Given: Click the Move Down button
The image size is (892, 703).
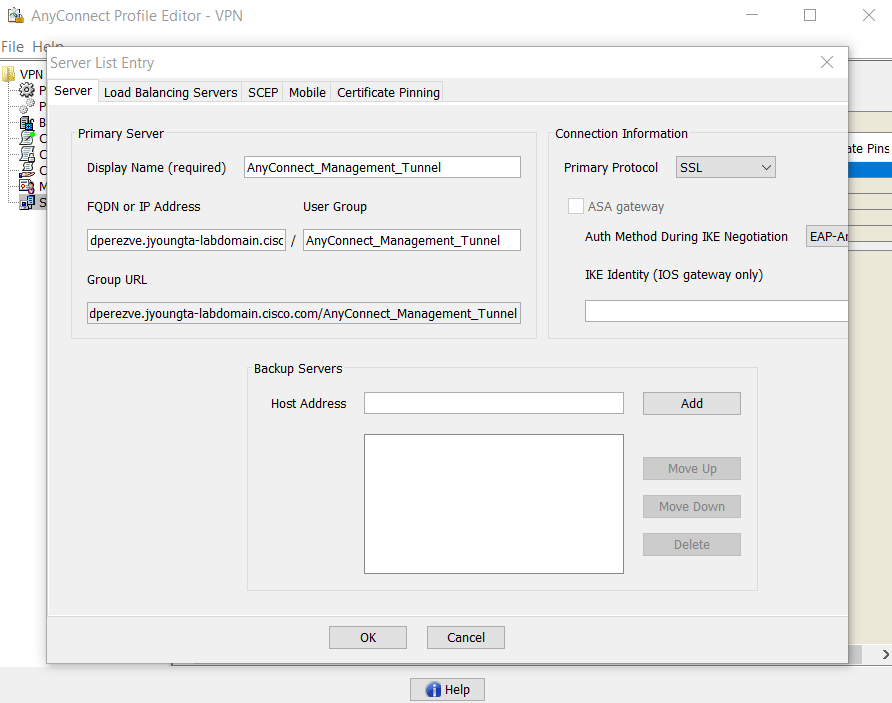Looking at the screenshot, I should [692, 506].
